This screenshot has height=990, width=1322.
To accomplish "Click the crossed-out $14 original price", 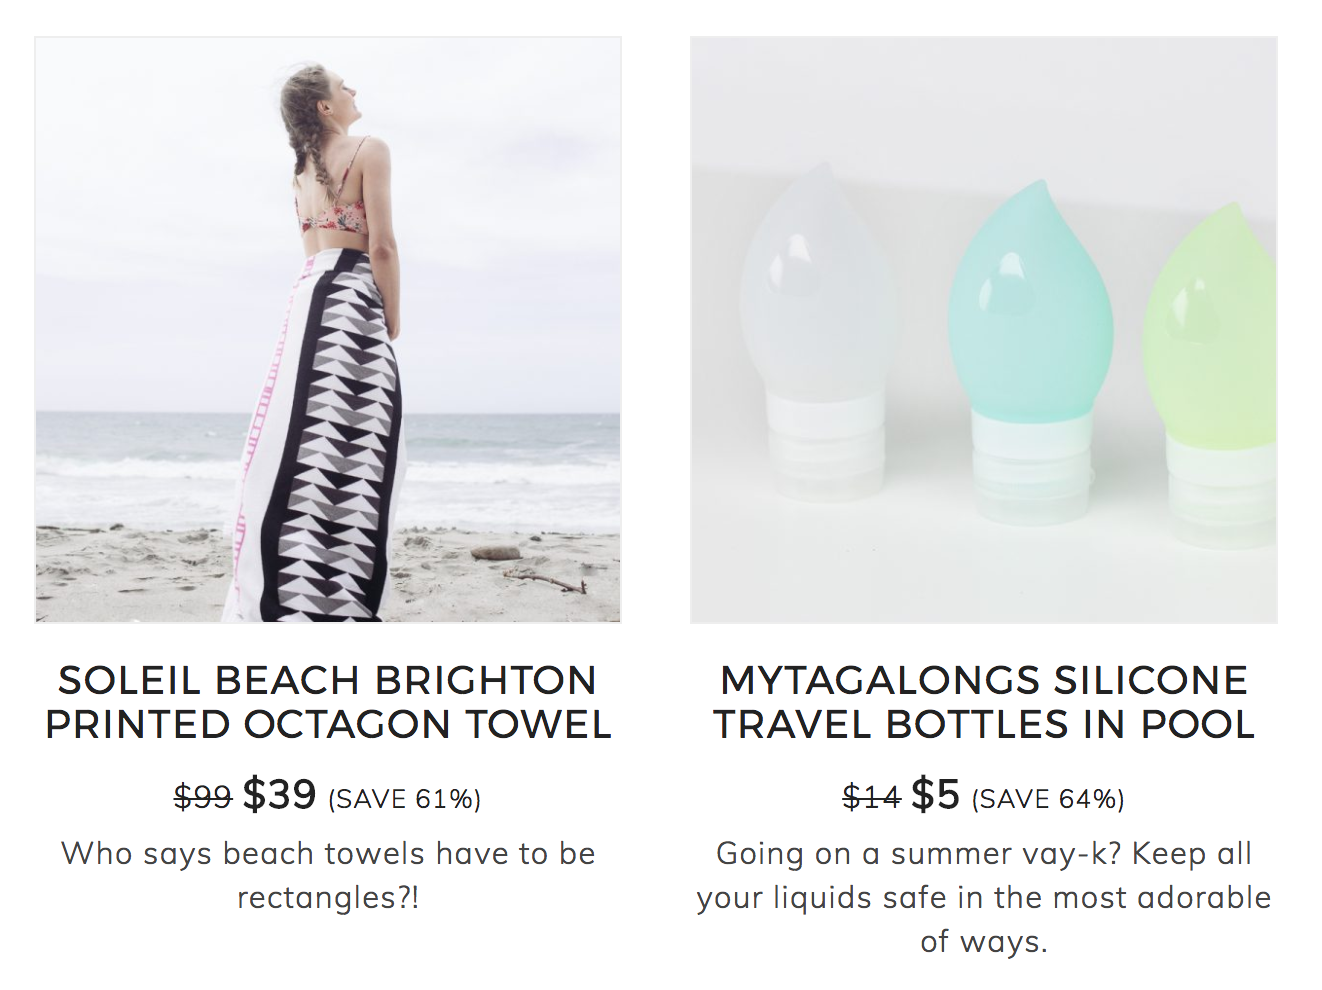I will coord(871,797).
